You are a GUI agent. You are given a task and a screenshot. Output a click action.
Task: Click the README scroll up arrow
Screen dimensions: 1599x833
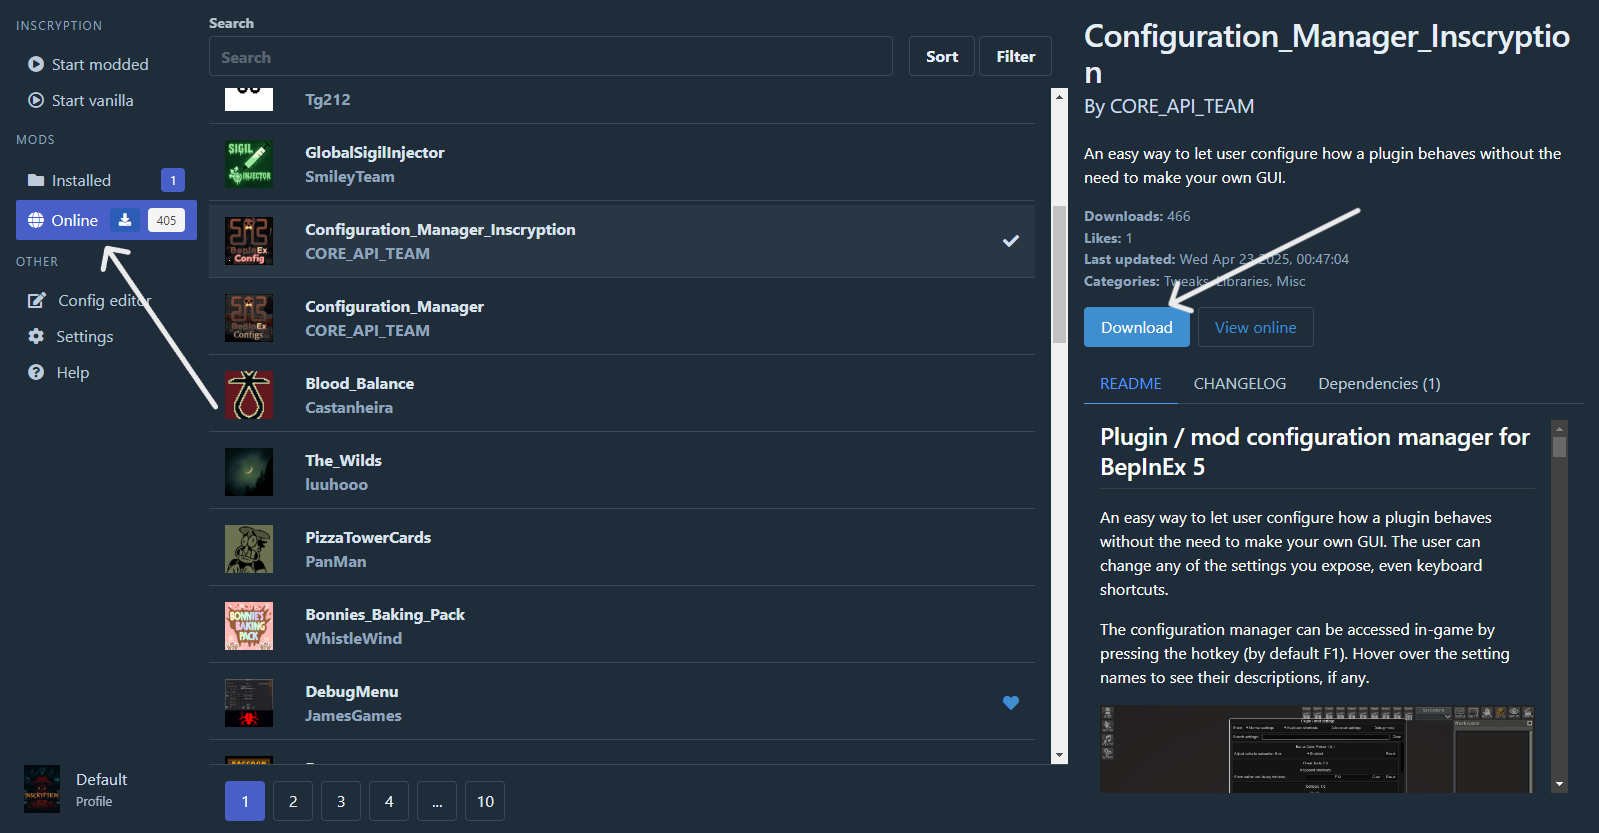click(1559, 428)
